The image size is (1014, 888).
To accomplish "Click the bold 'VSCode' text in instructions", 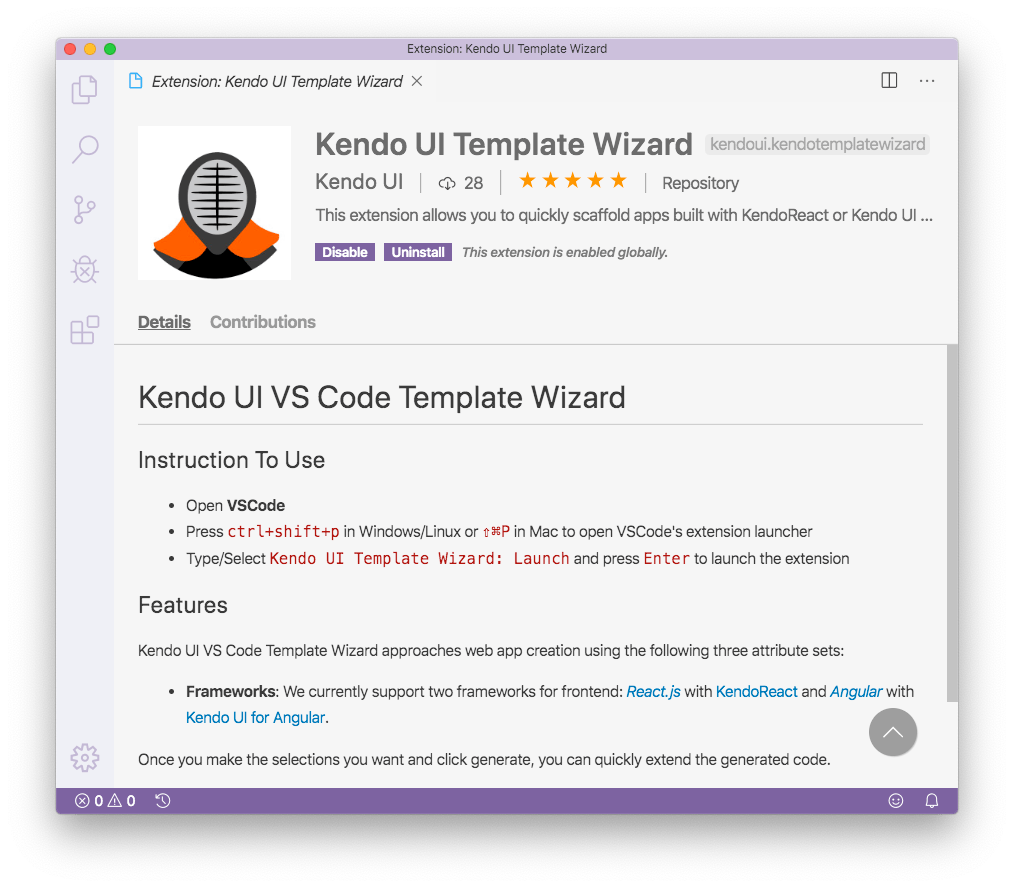I will coord(256,505).
